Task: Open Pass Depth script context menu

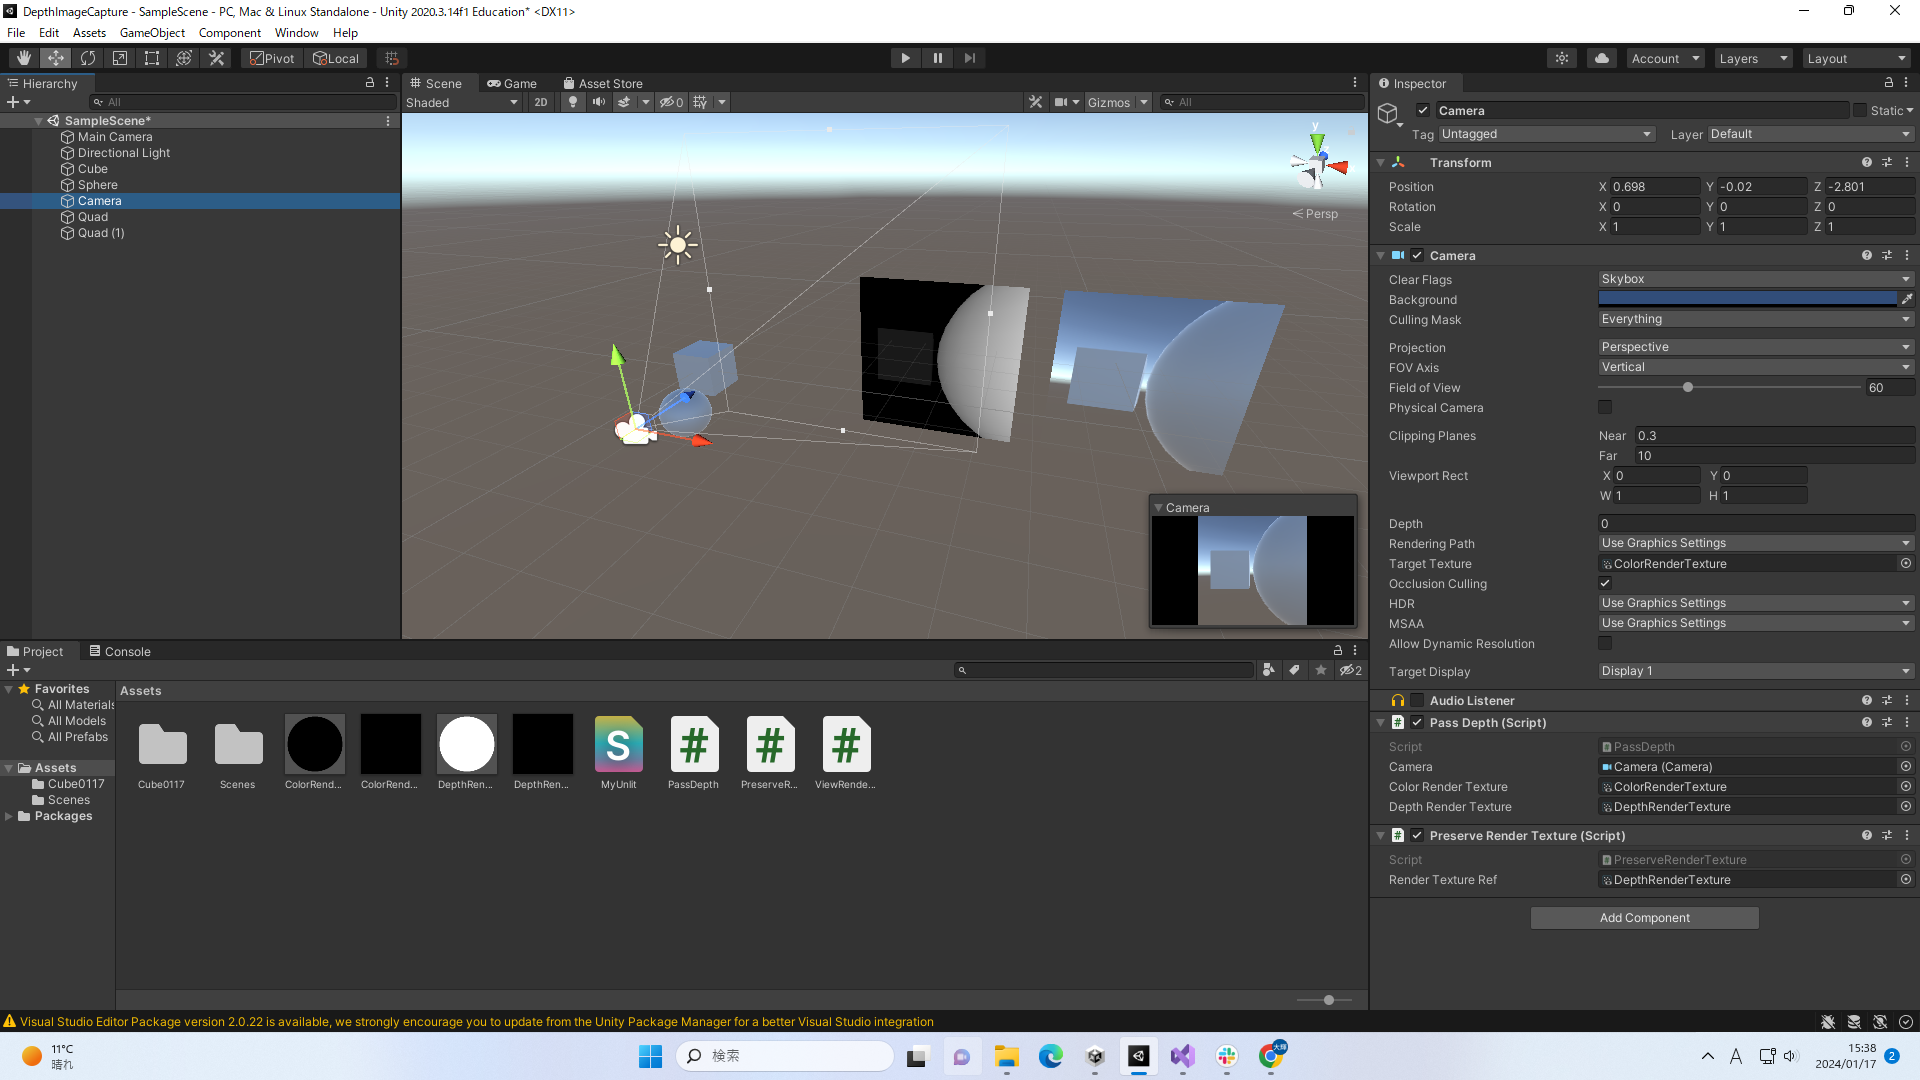Action: pyautogui.click(x=1907, y=722)
